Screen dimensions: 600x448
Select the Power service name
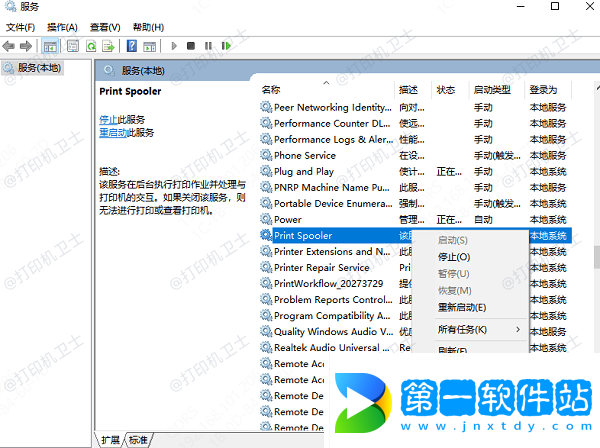coord(288,220)
